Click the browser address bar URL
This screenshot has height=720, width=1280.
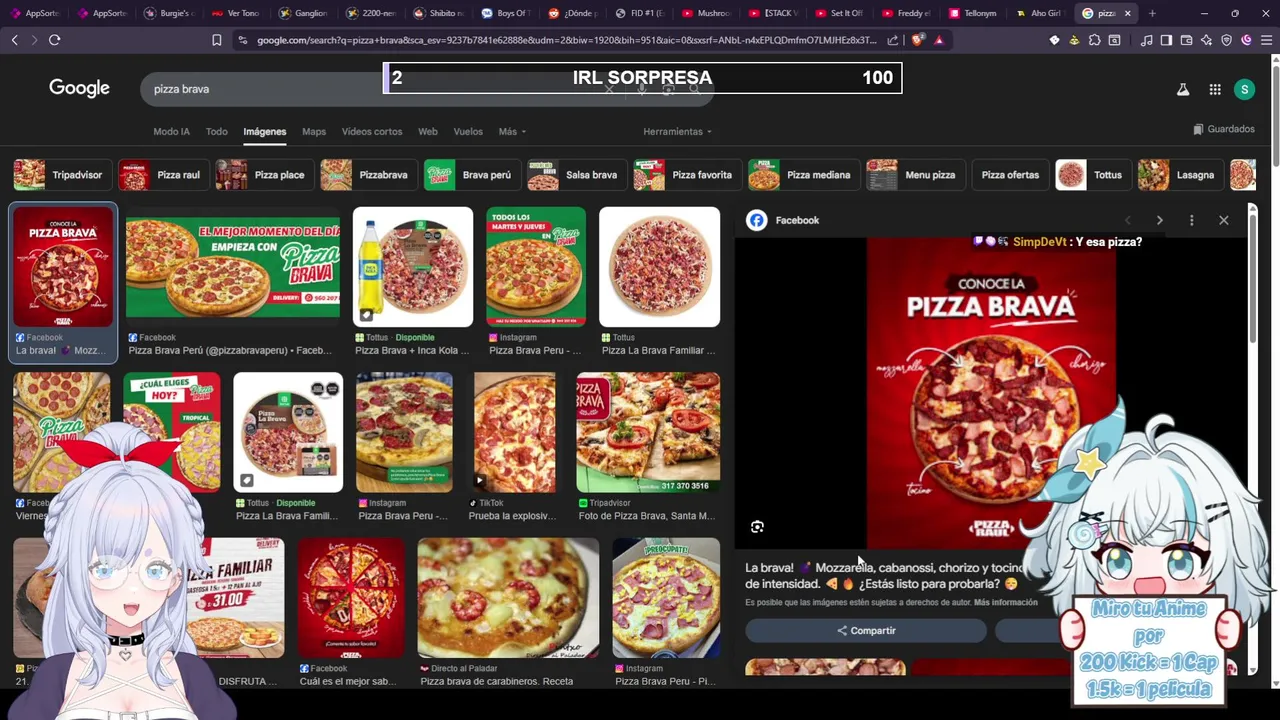tap(566, 40)
